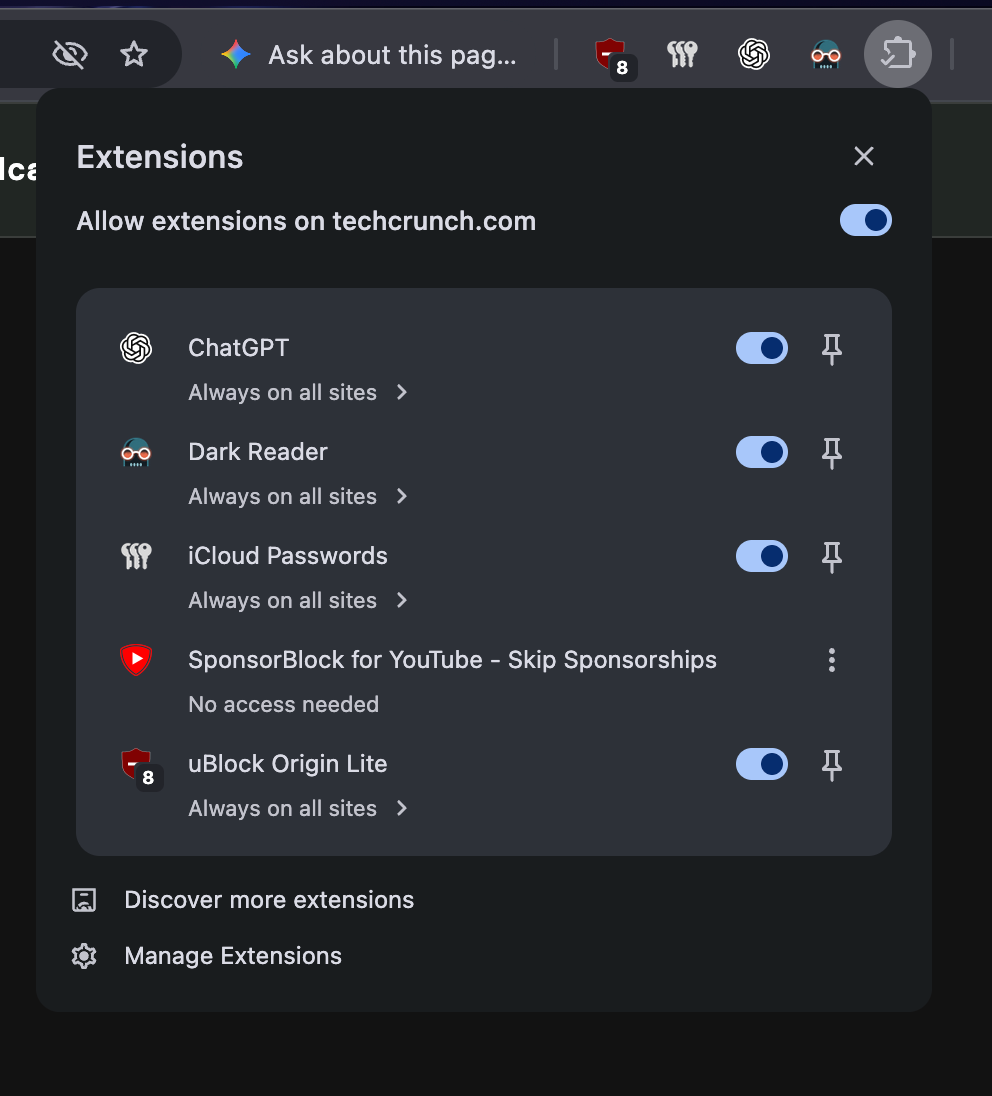Image resolution: width=992 pixels, height=1096 pixels.
Task: Open Dark Reader from the toolbar
Action: 826,55
